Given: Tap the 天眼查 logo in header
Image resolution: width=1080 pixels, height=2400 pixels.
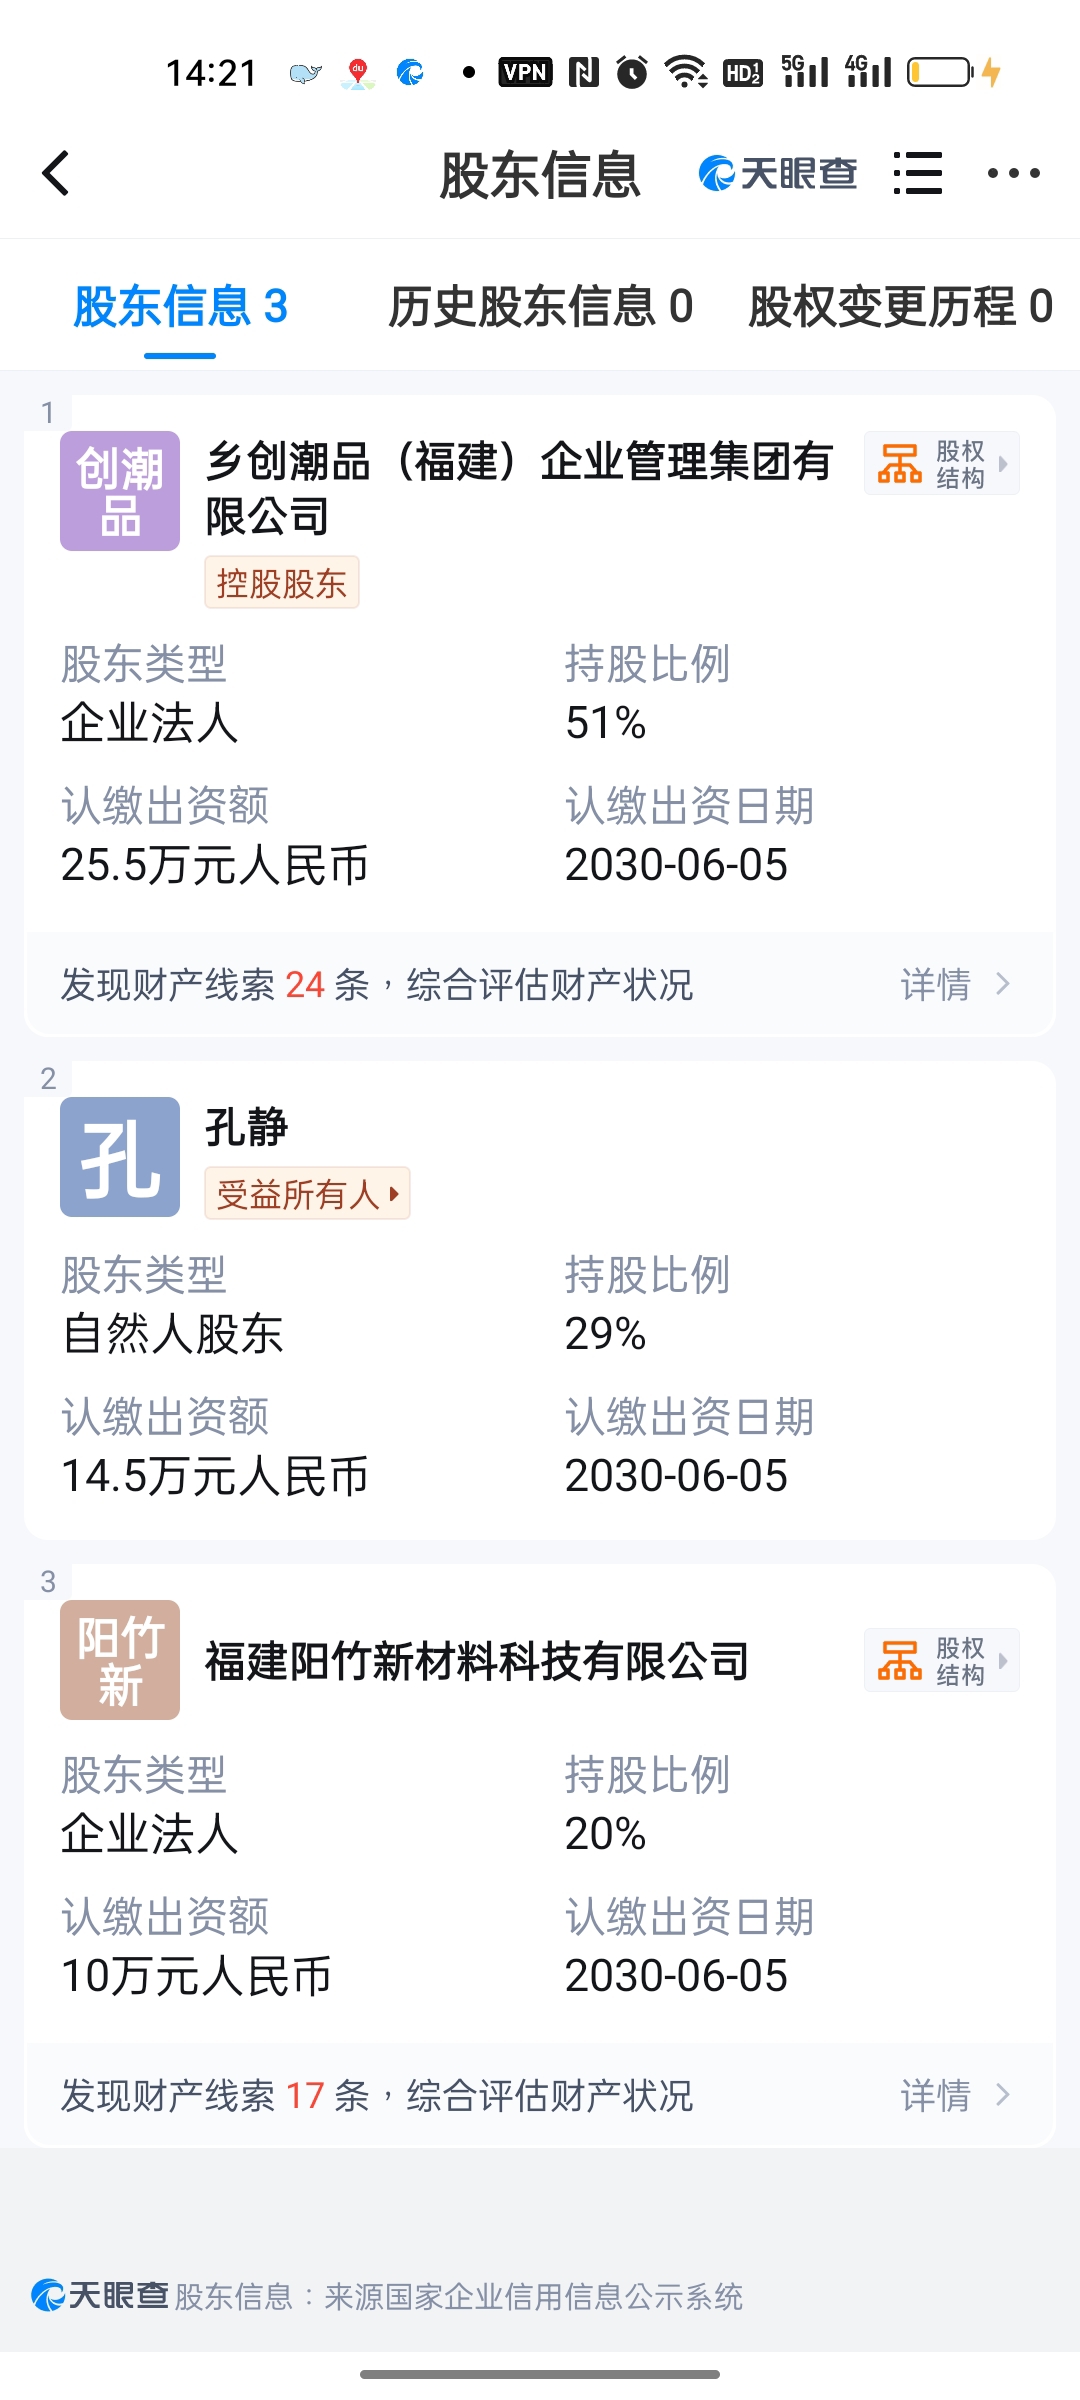Looking at the screenshot, I should pos(777,173).
